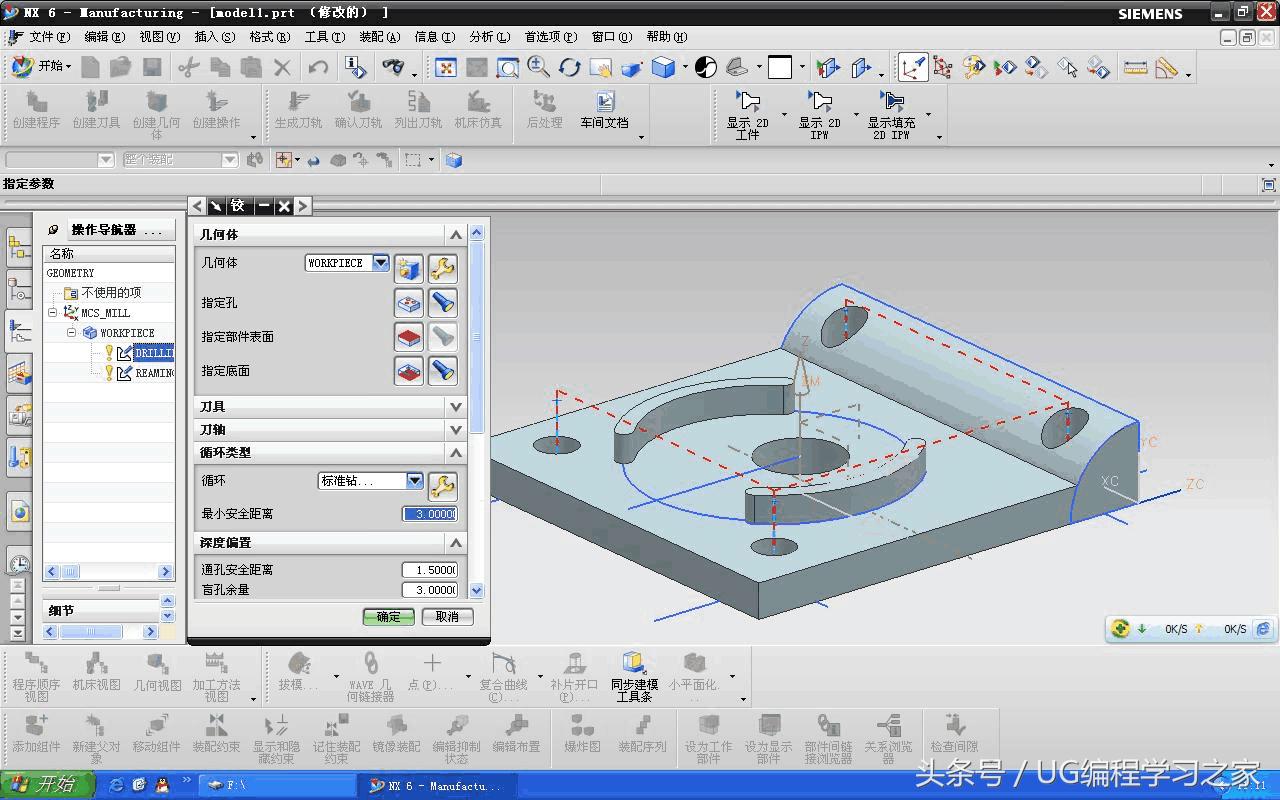The height and width of the screenshot is (800, 1280).
Task: Click the select holes icon beside 指定孔
Action: click(409, 303)
